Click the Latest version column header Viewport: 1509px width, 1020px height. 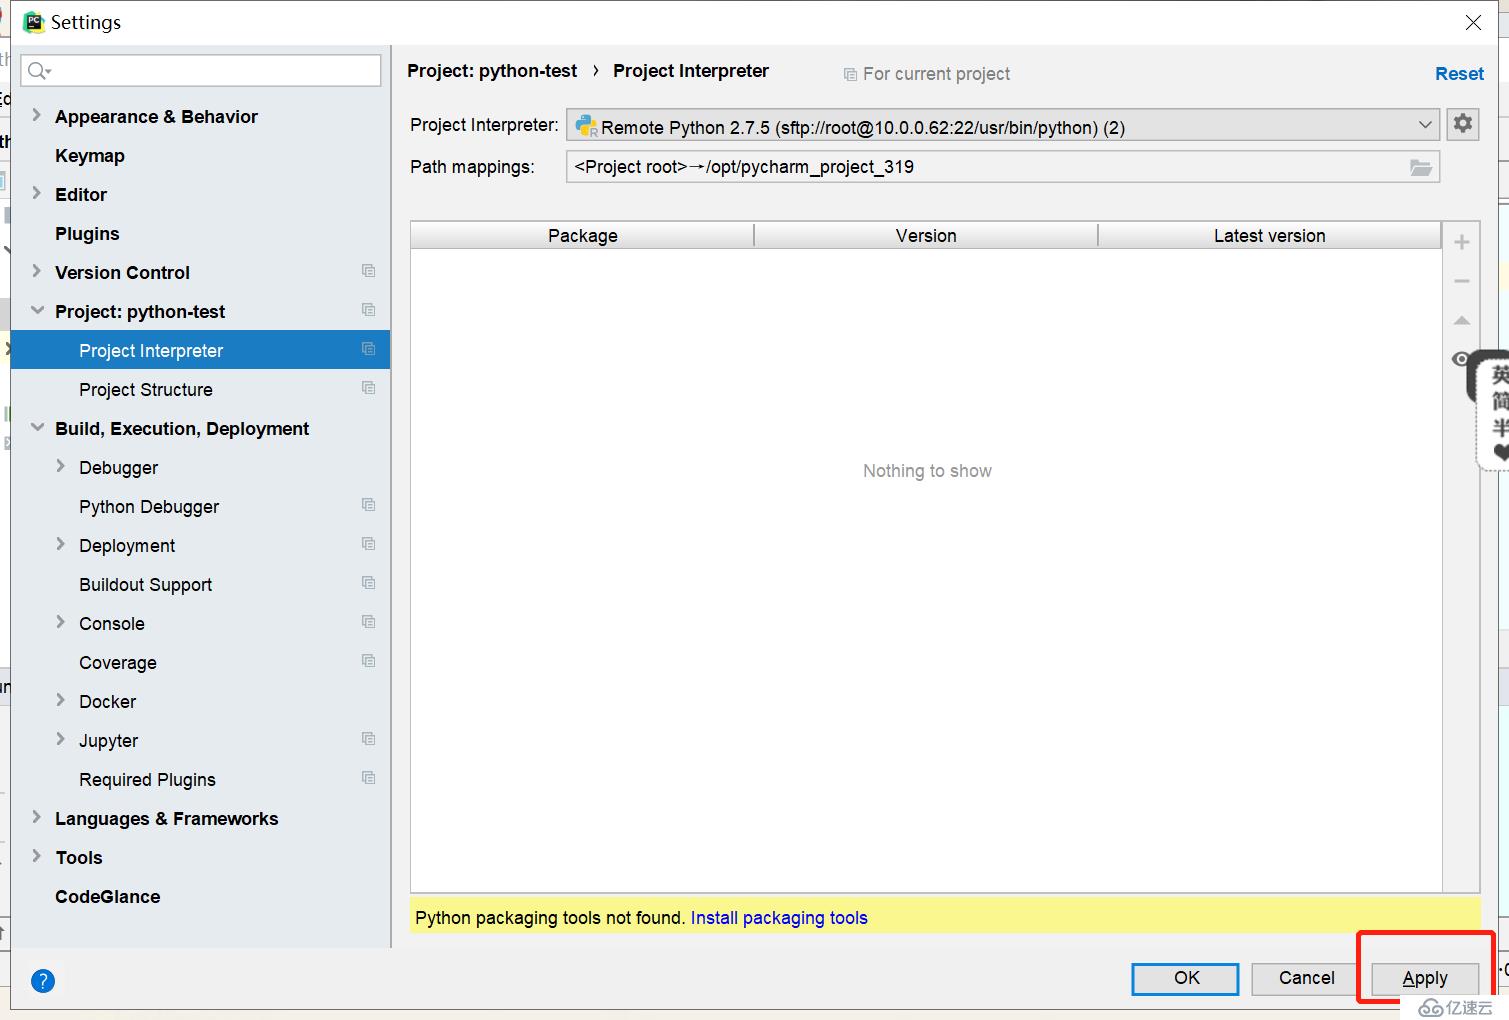click(1269, 235)
